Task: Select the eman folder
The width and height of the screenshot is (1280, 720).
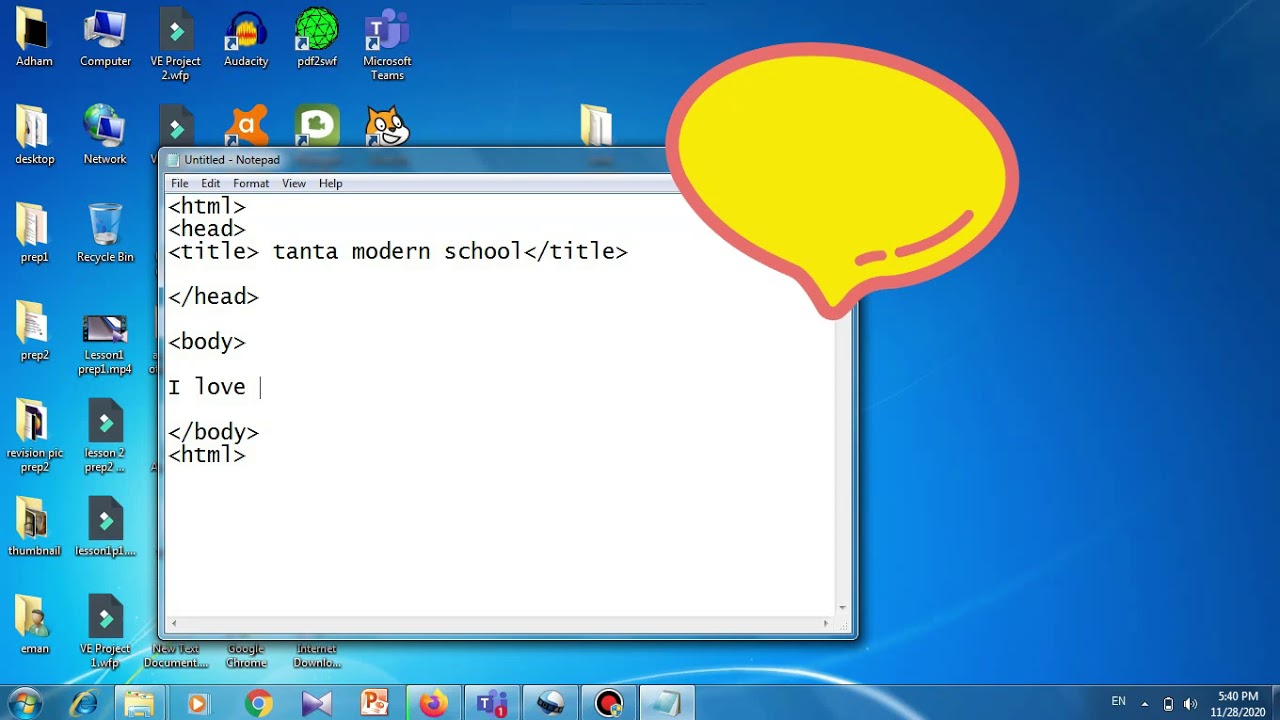Action: tap(34, 625)
